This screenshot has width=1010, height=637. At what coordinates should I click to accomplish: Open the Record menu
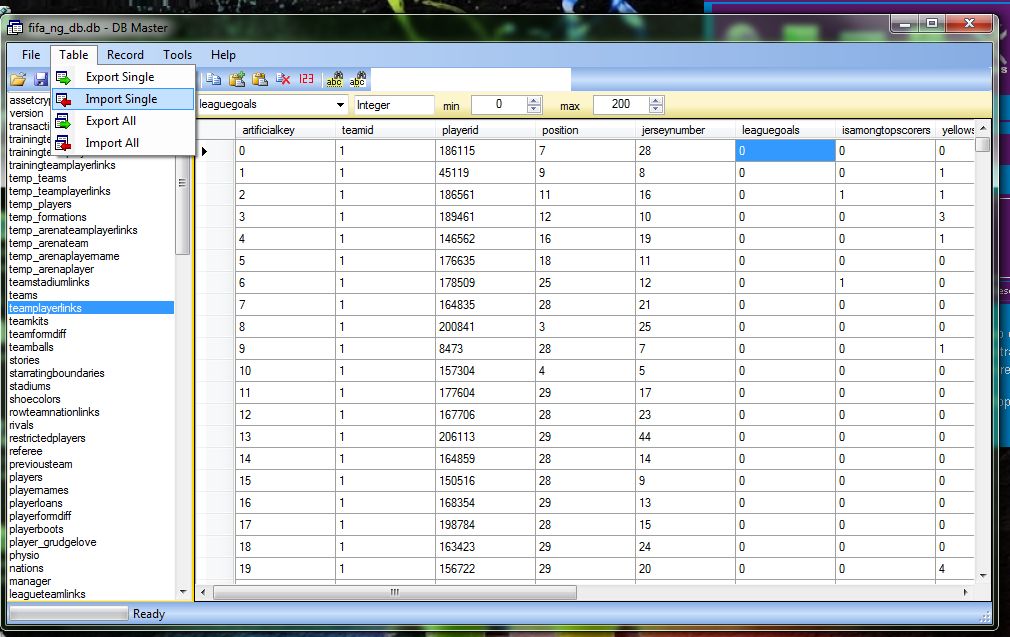[x=125, y=55]
